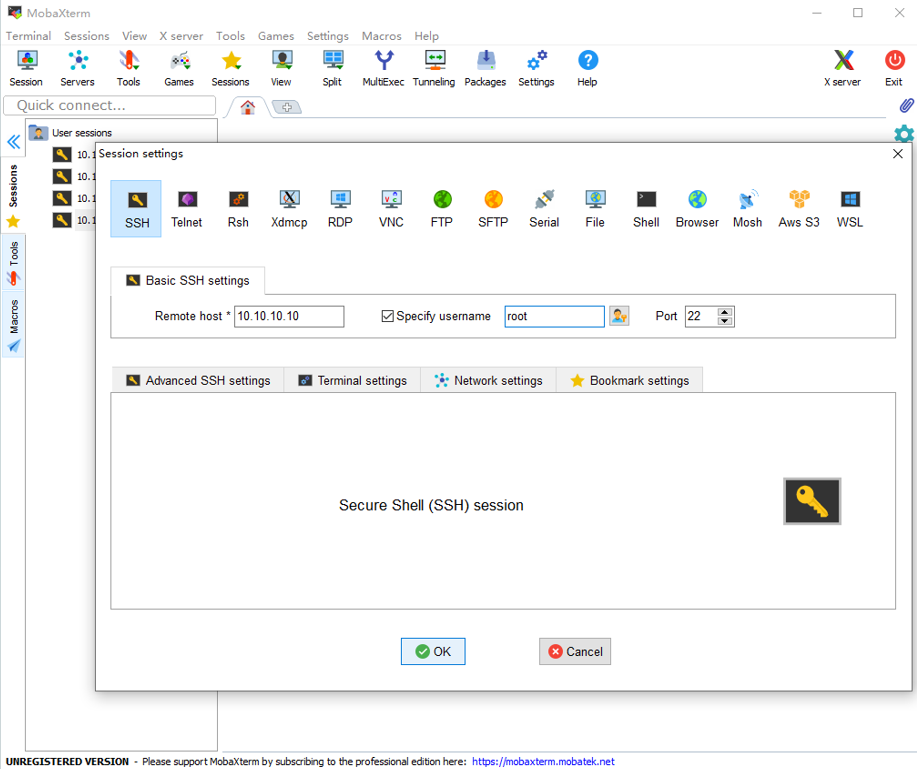Open Tools in main toolbar
This screenshot has width=917, height=769.
point(128,68)
